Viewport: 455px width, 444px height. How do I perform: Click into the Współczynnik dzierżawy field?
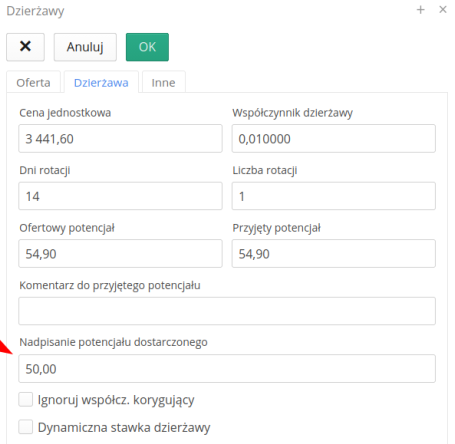pos(334,139)
